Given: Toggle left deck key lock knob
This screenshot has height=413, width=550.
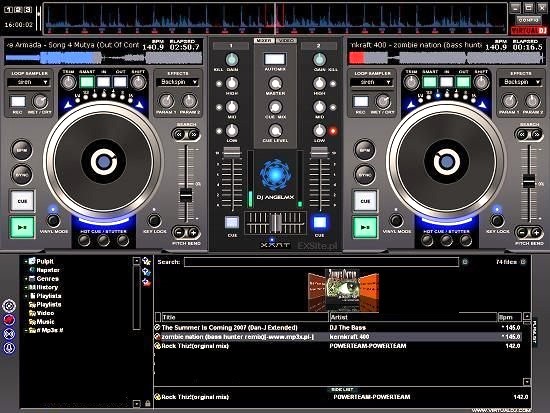Looking at the screenshot, I should (154, 221).
